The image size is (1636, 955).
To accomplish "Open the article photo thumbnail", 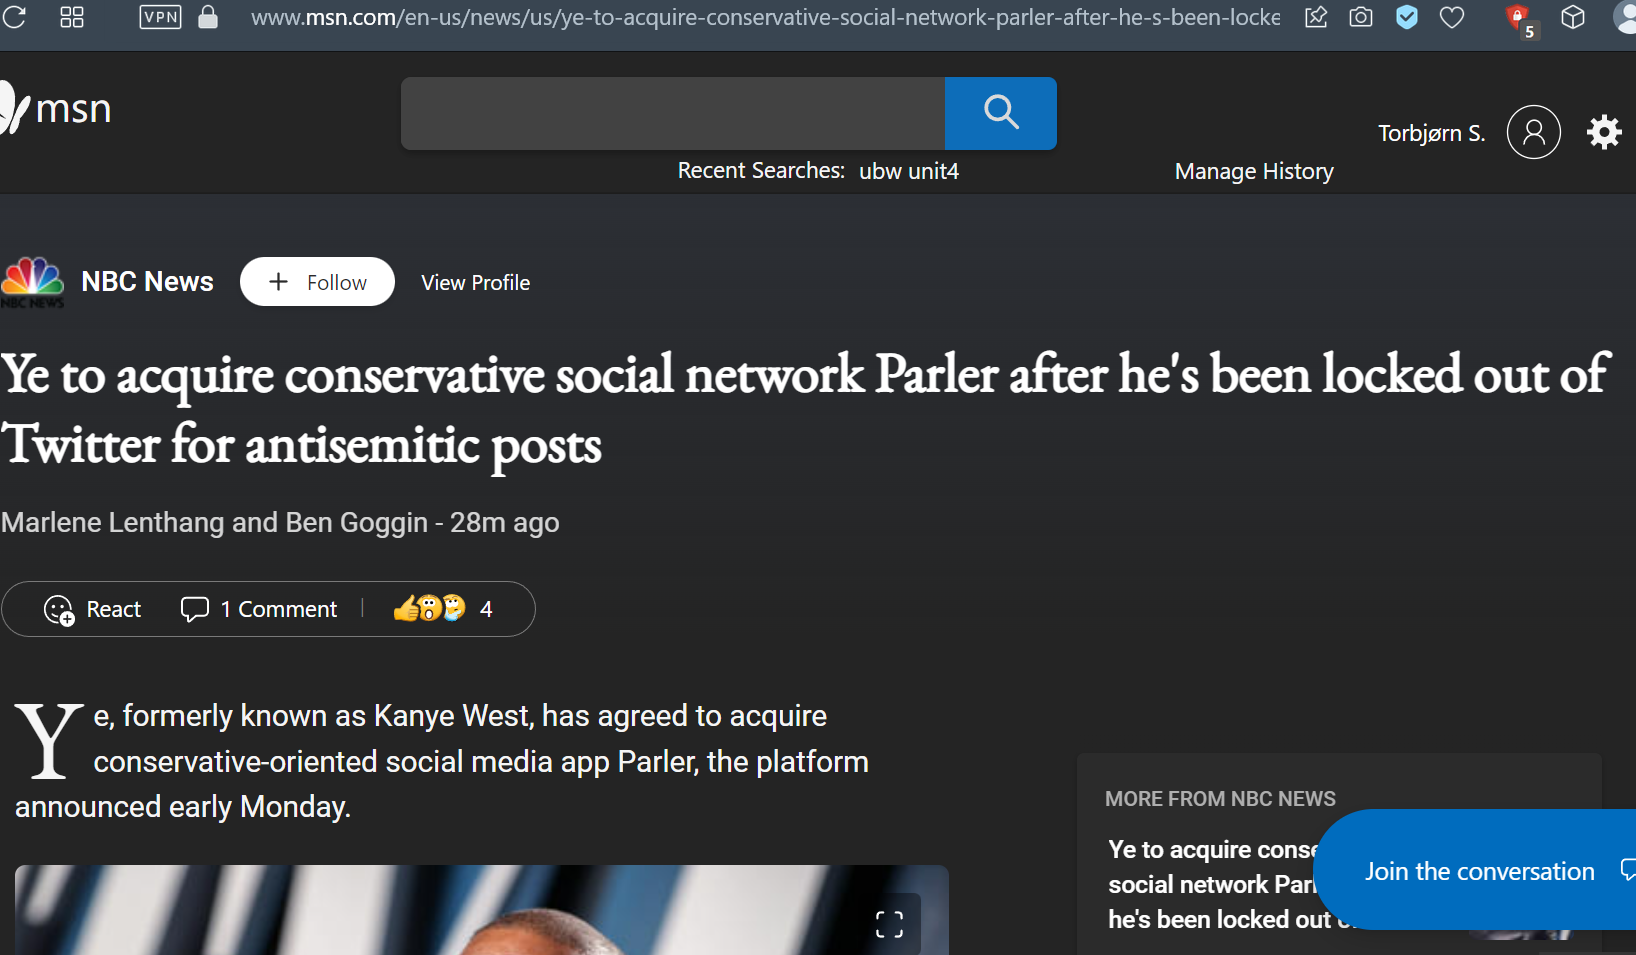I will [481, 910].
